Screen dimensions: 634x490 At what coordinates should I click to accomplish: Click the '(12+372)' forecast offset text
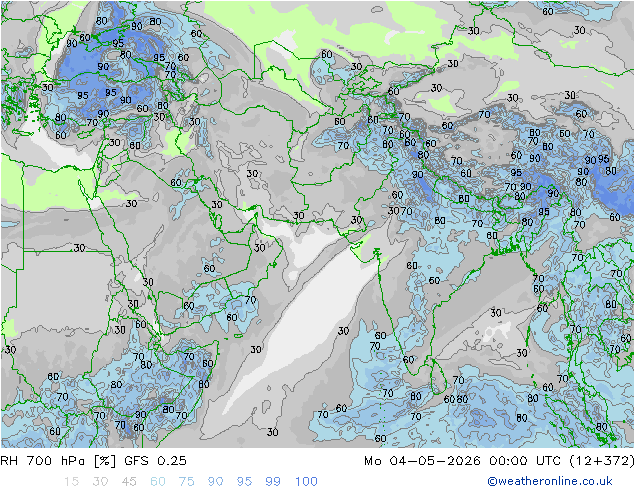point(602,461)
